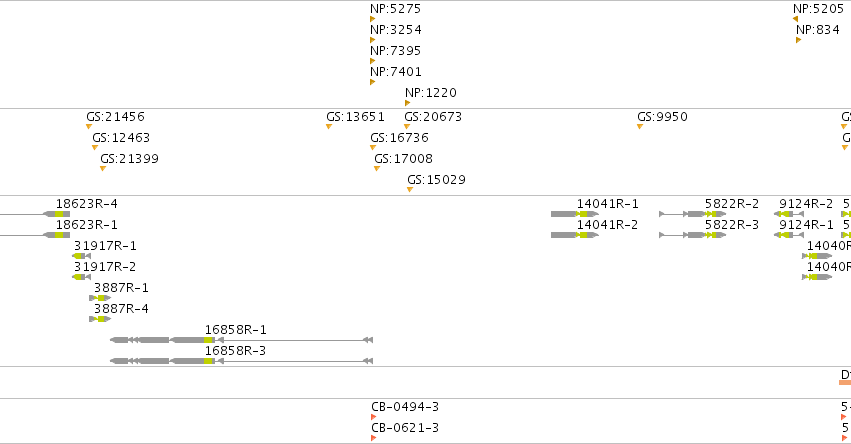The height and width of the screenshot is (444, 851).
Task: Click the GS:21456 insertion label
Action: 115,117
